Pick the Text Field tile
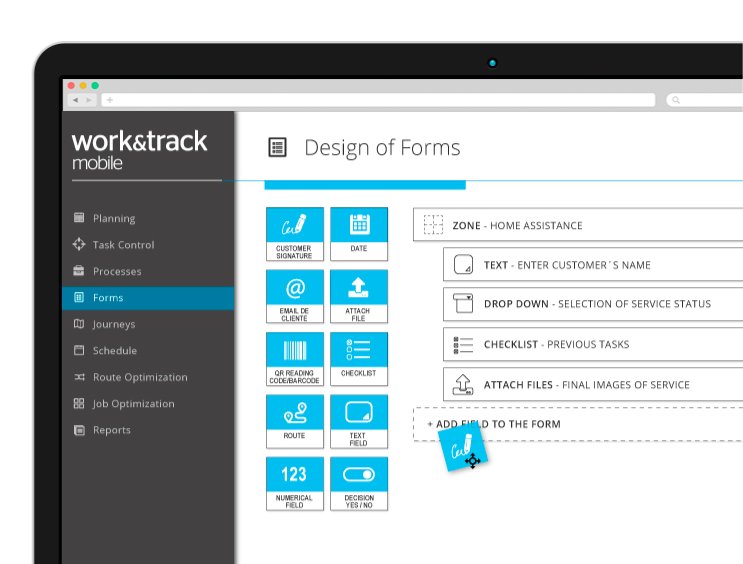The width and height of the screenshot is (743, 564). tap(359, 421)
